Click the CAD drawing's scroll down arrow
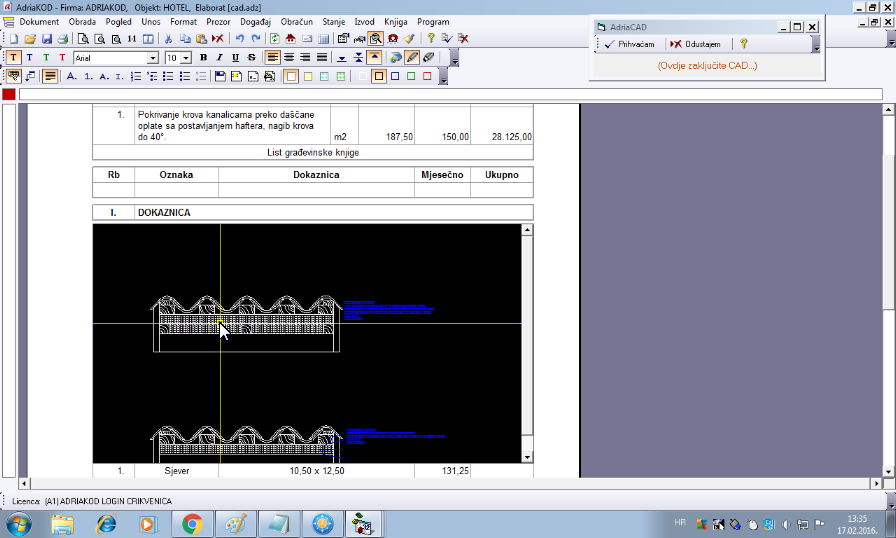 (527, 457)
